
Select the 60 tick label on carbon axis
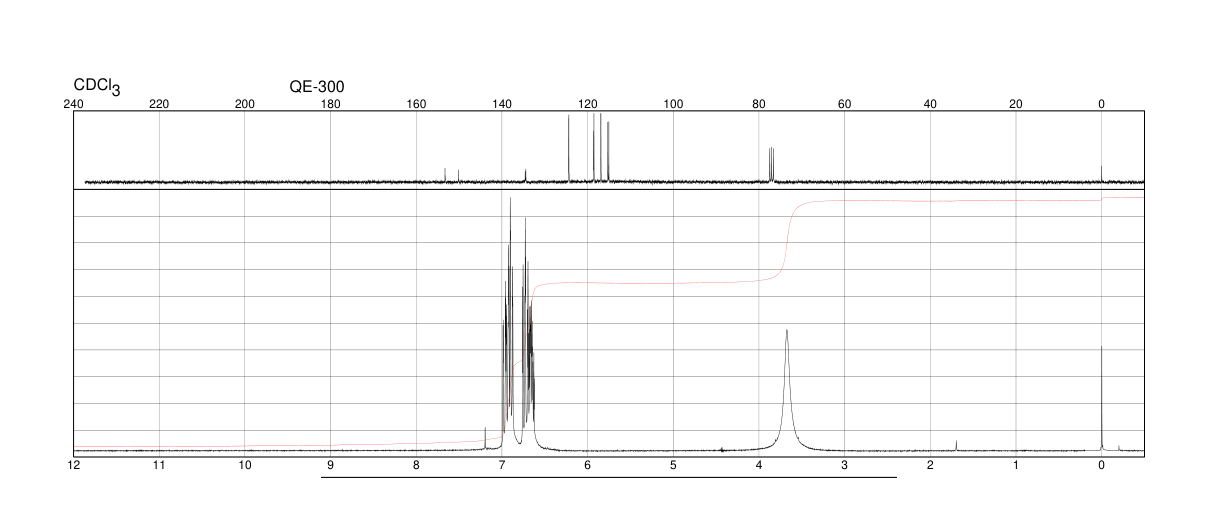click(x=845, y=105)
